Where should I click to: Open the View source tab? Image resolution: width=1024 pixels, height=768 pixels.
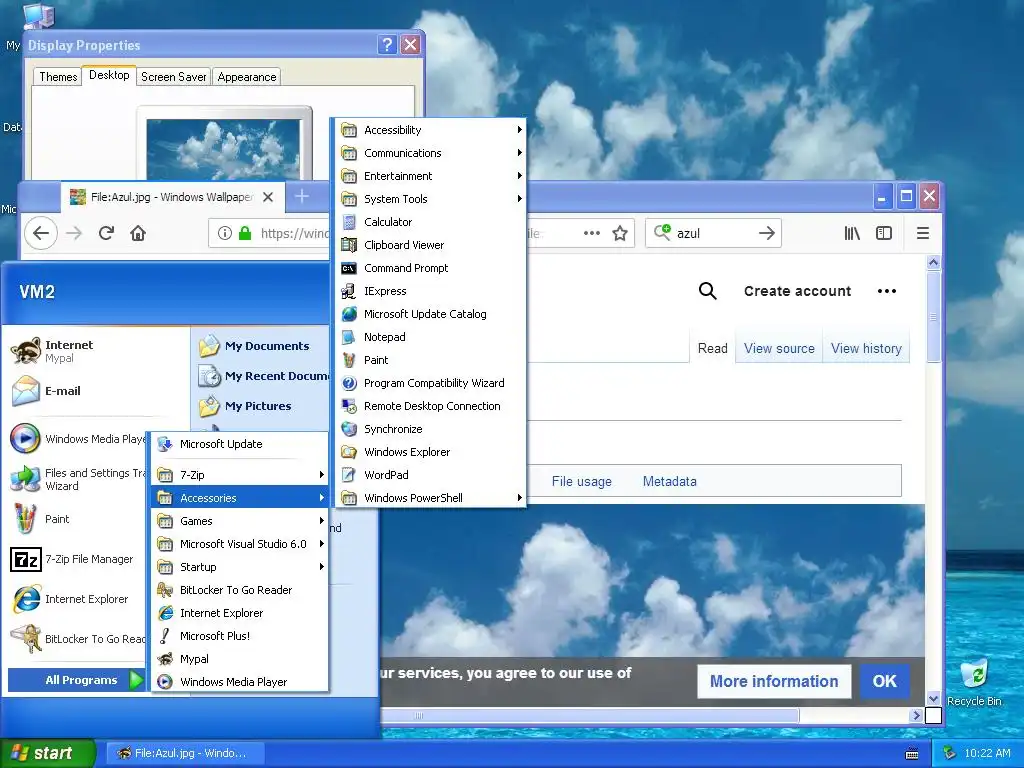point(779,349)
